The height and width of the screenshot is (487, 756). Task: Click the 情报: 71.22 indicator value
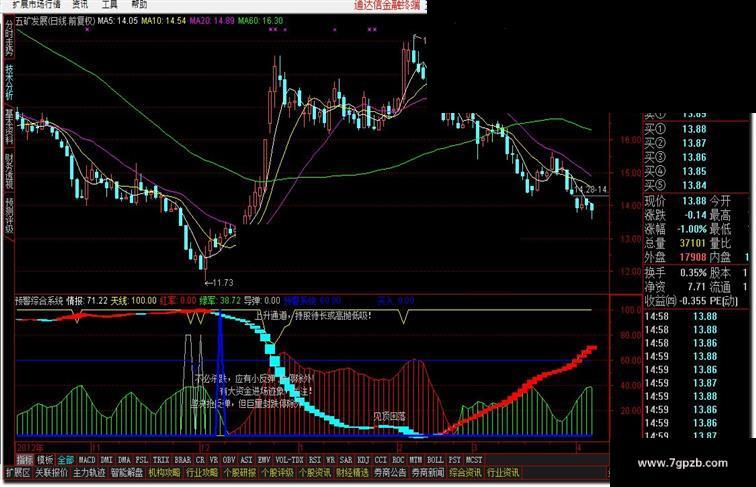(x=87, y=300)
